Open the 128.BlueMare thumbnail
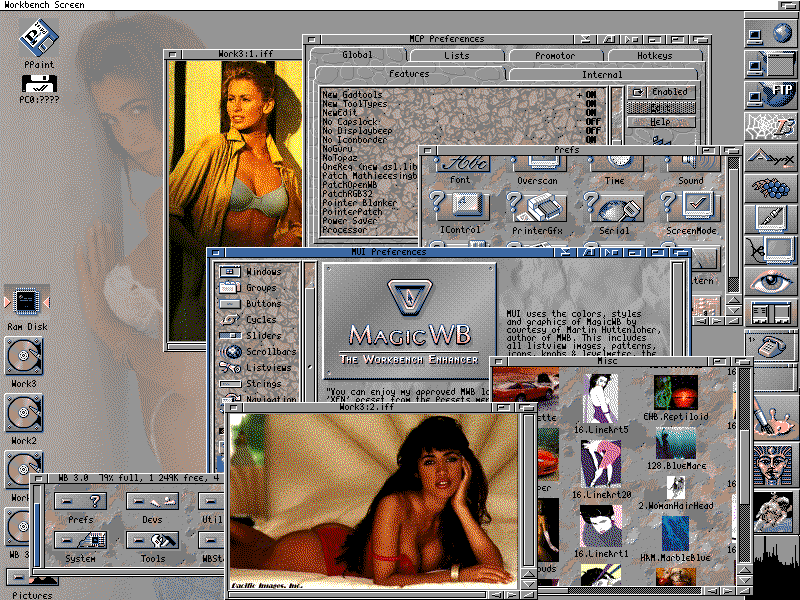This screenshot has width=800, height=600. 676,443
